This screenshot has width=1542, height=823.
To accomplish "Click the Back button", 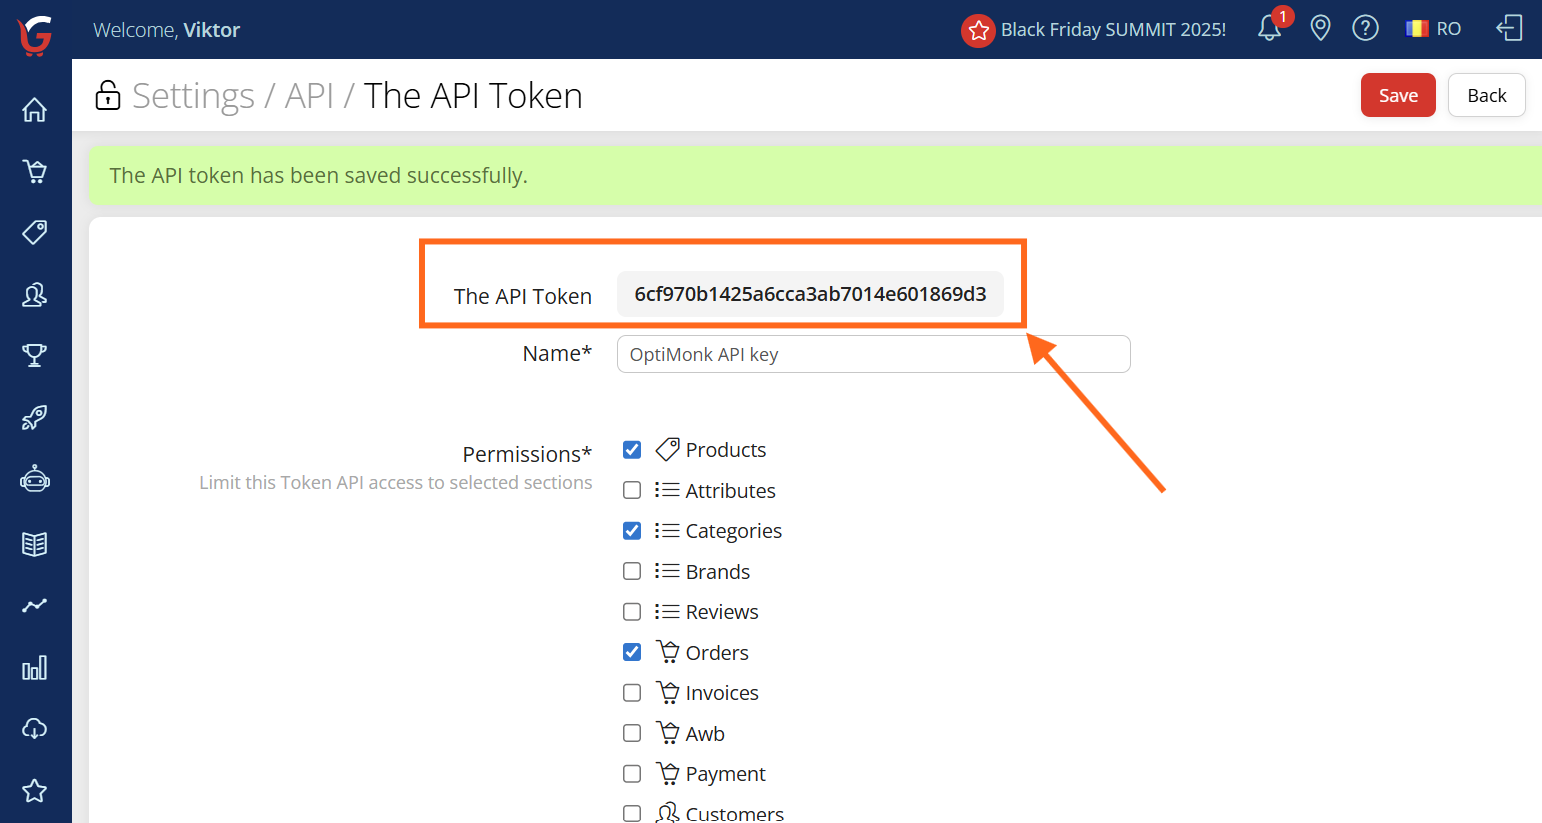I will coord(1486,95).
